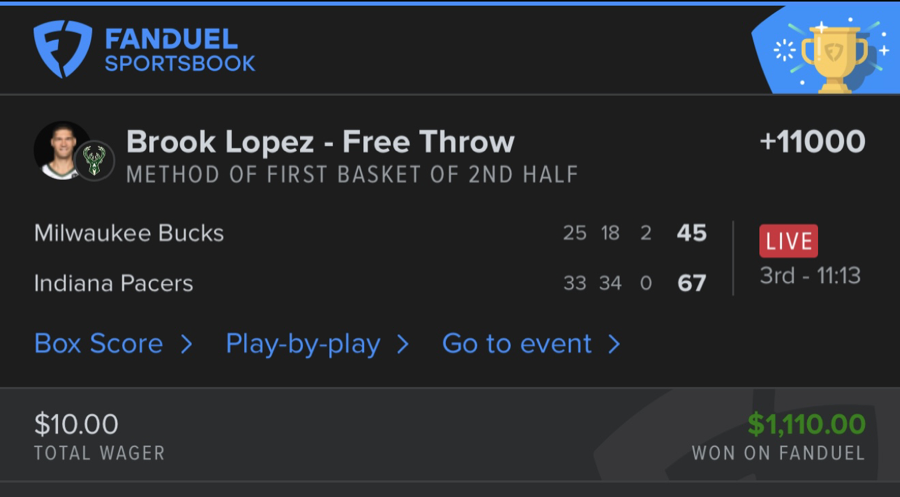Click the +11000 odds value

pyautogui.click(x=812, y=142)
